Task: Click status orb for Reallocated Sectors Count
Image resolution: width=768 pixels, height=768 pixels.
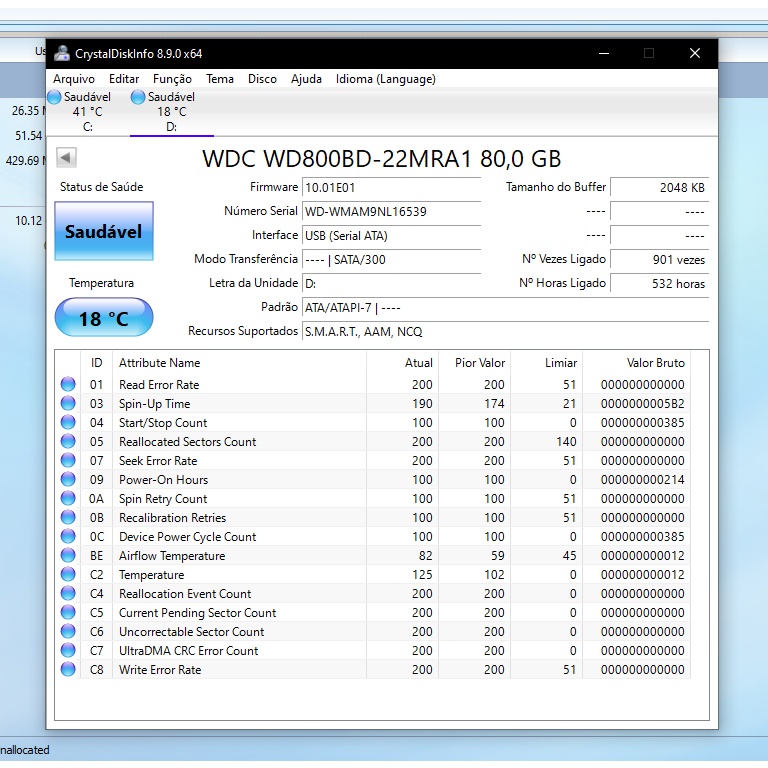Action: (68, 441)
